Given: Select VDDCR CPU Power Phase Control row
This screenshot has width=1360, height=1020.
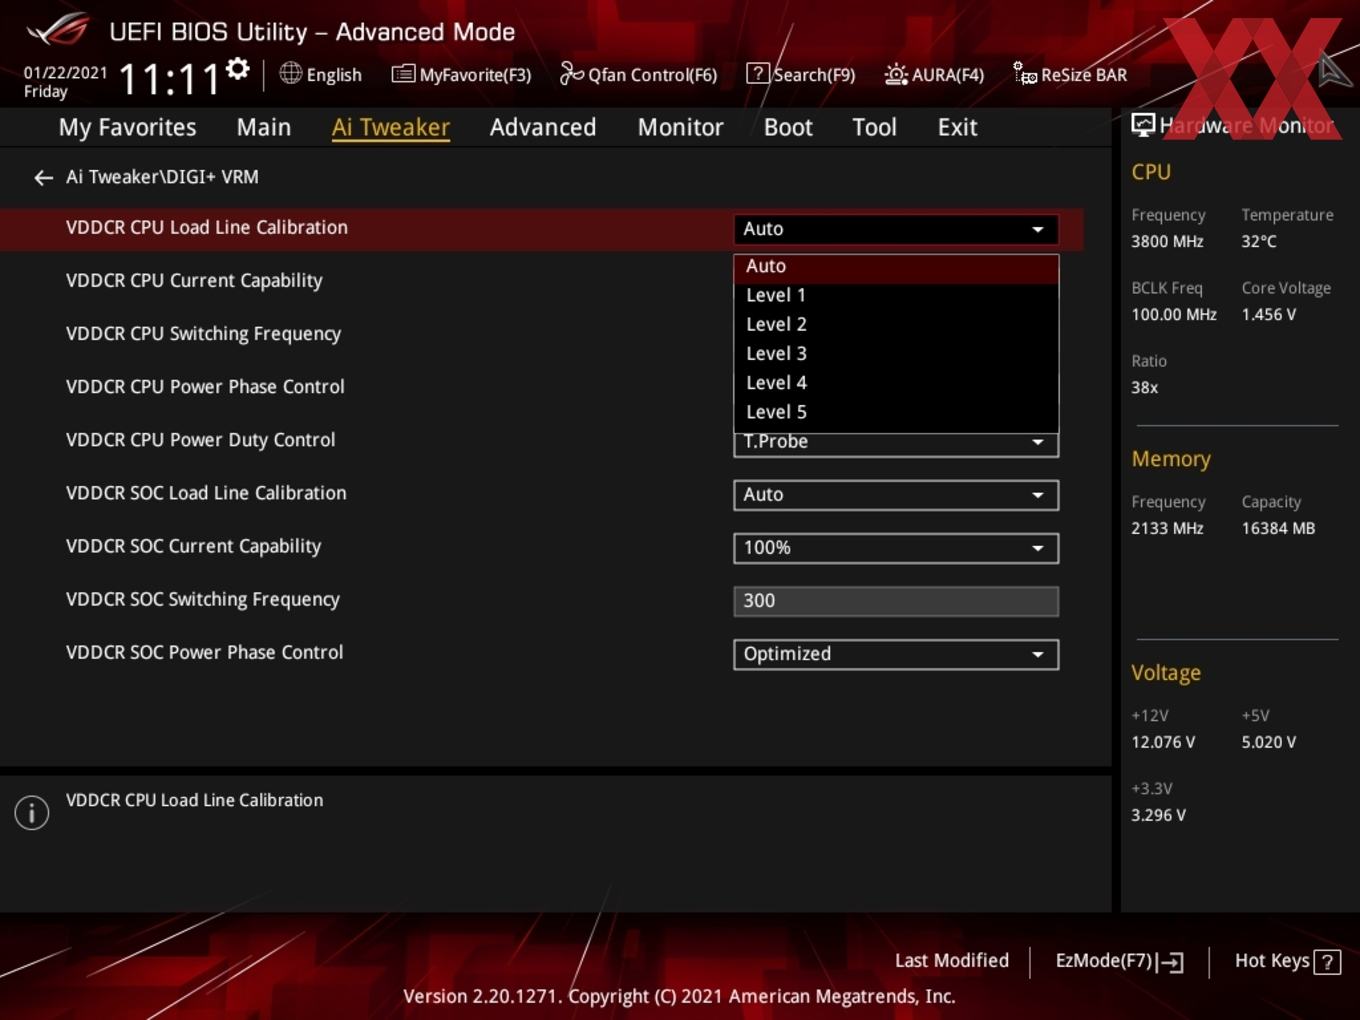Looking at the screenshot, I should point(205,387).
